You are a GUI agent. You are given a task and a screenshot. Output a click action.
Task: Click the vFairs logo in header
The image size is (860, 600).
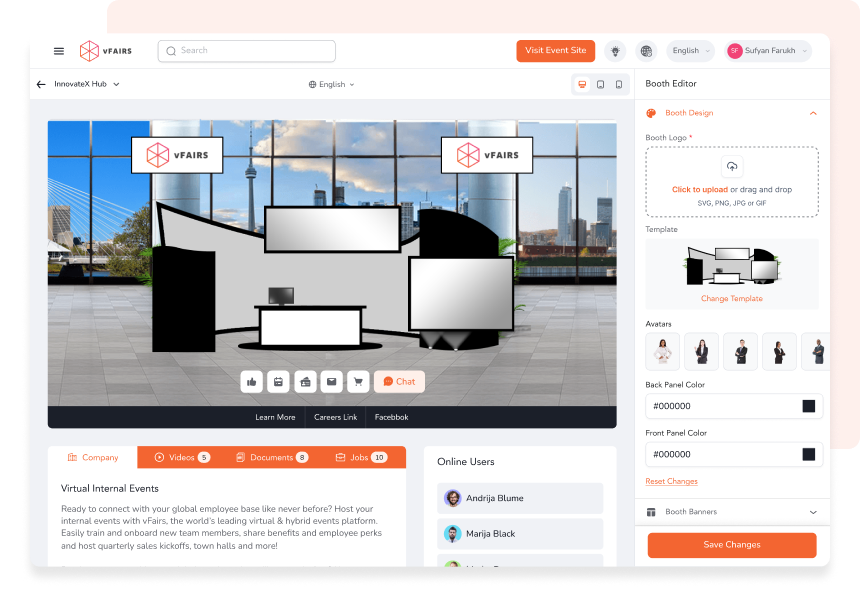tap(106, 51)
